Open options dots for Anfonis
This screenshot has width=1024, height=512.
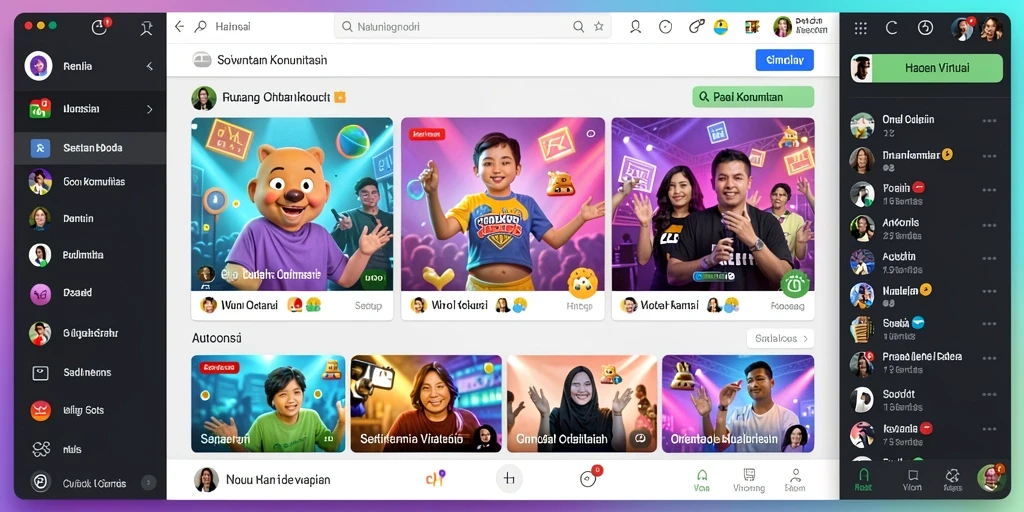point(989,224)
